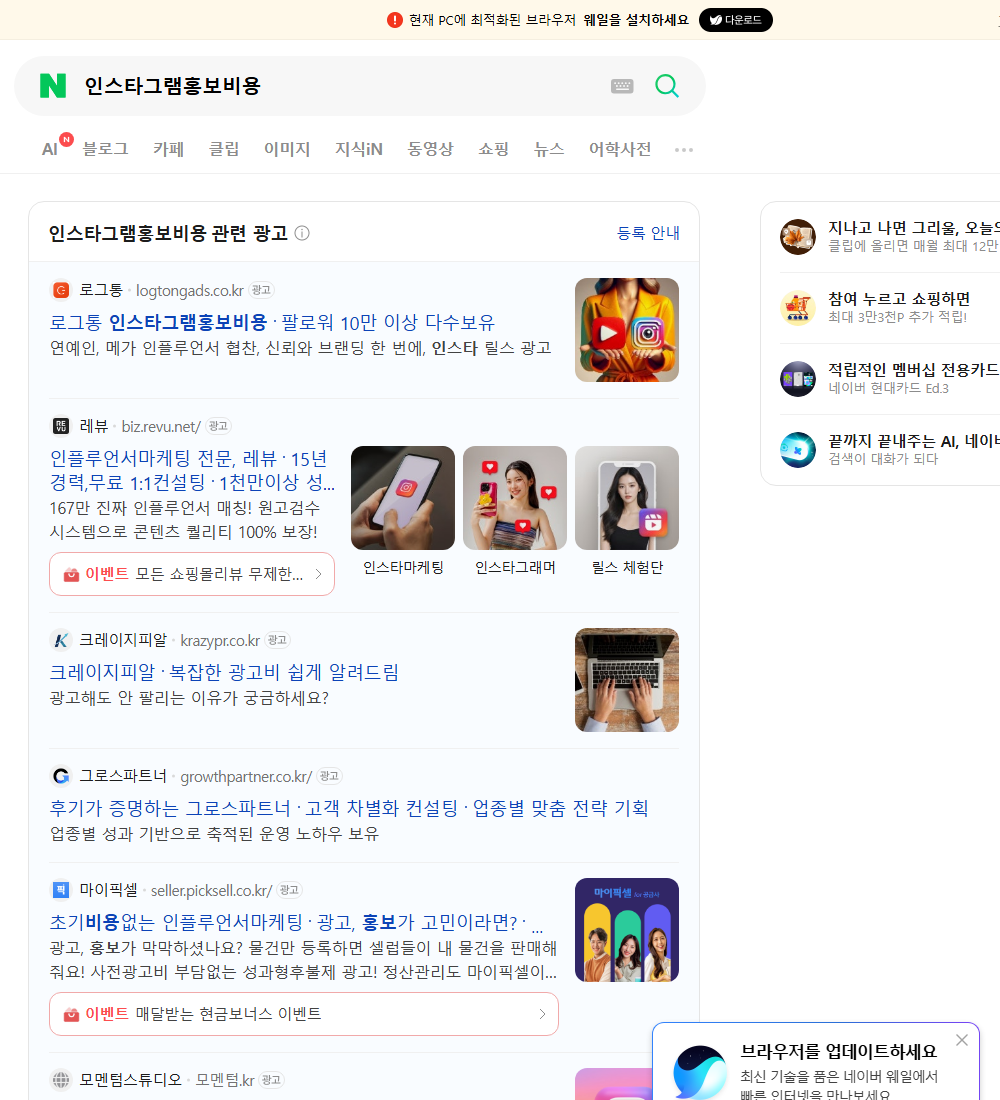Click the seller.picksell.co.kr/ URL
The height and width of the screenshot is (1100, 1000).
tap(211, 890)
